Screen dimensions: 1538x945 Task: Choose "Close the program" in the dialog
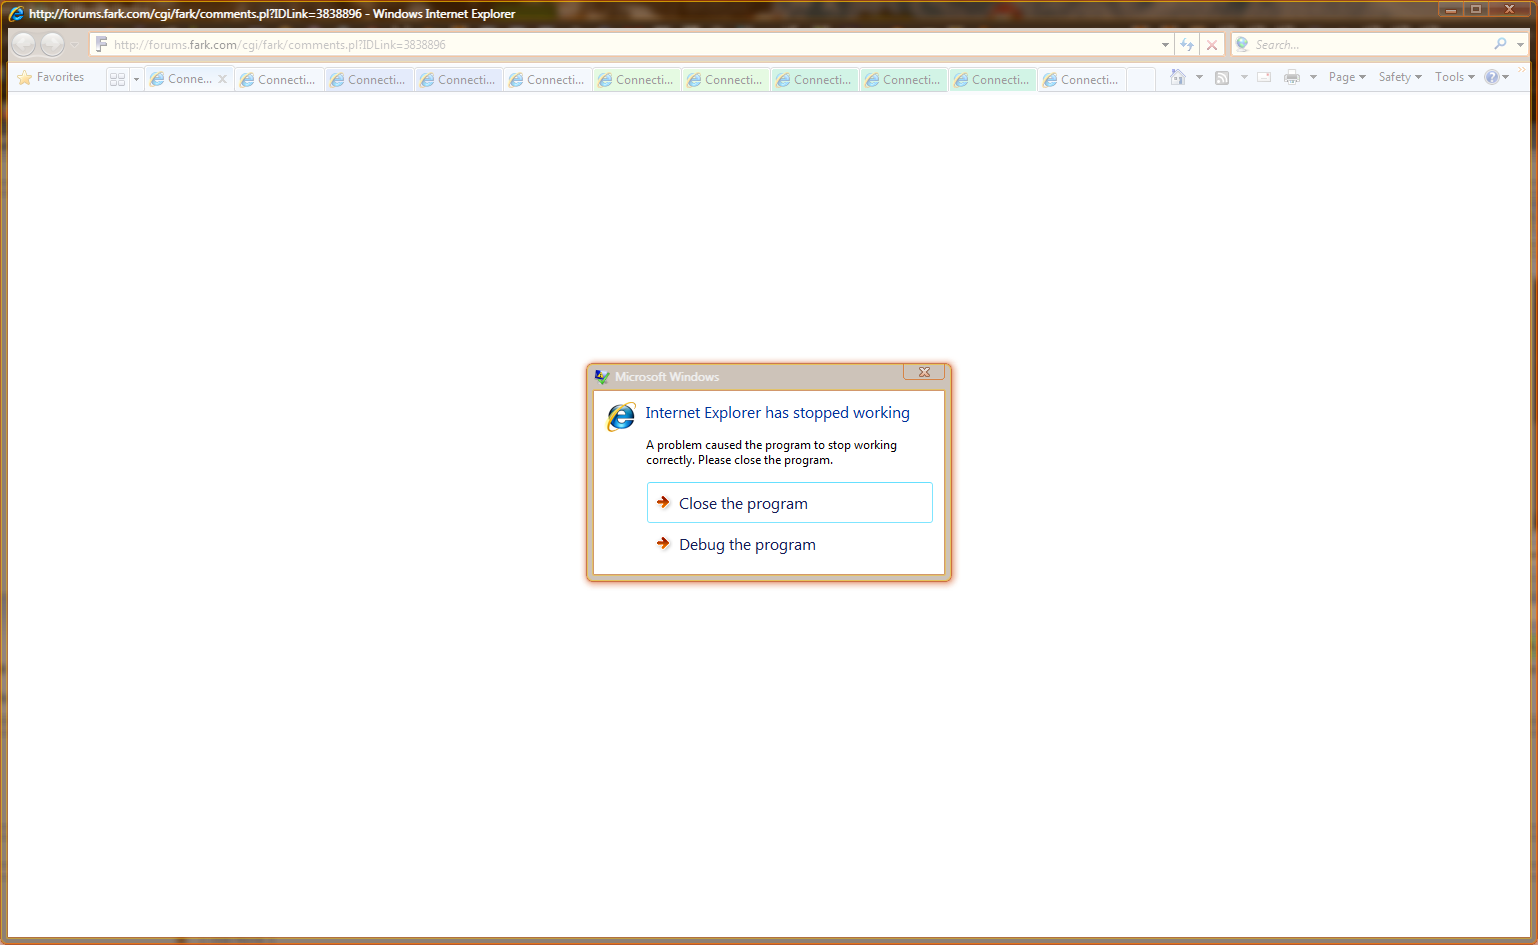pyautogui.click(x=790, y=503)
